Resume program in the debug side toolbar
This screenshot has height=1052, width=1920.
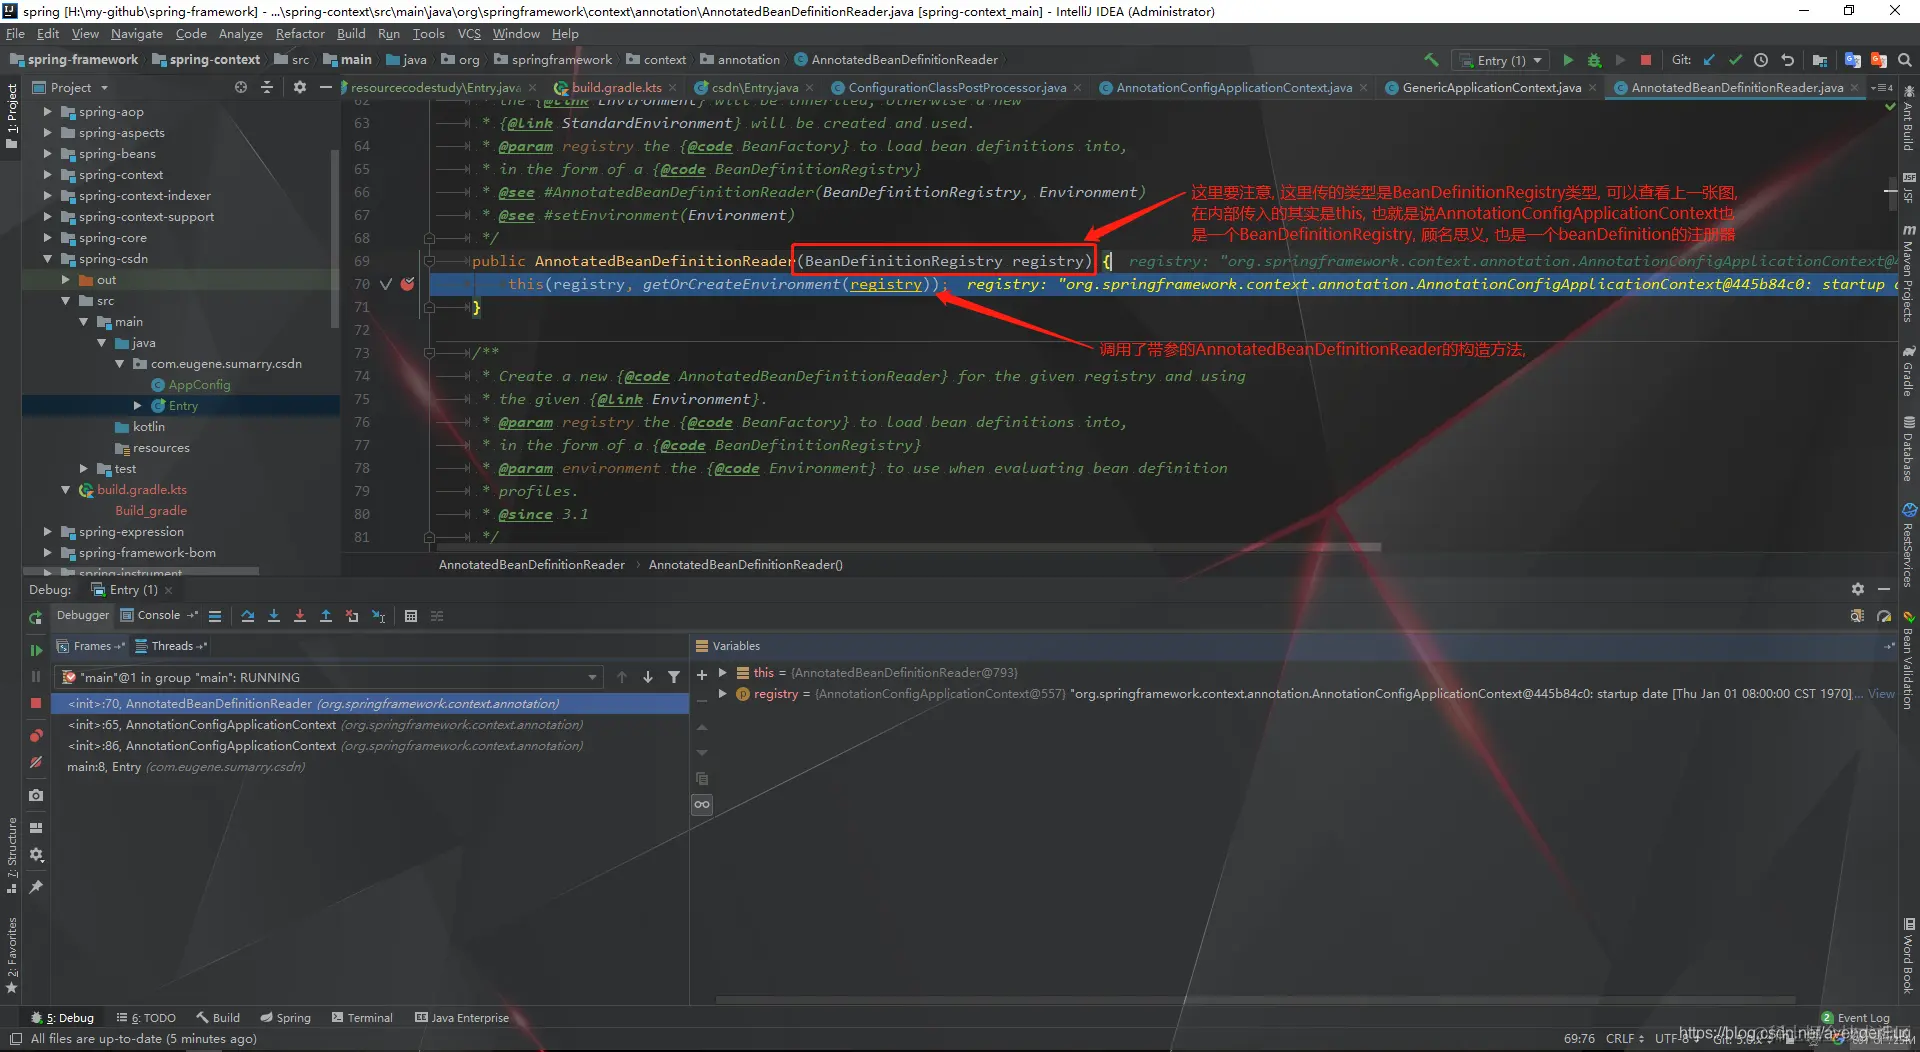(36, 650)
